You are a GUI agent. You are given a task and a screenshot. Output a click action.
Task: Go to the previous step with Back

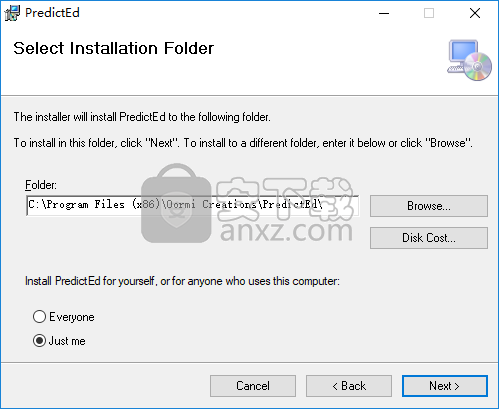(x=349, y=386)
